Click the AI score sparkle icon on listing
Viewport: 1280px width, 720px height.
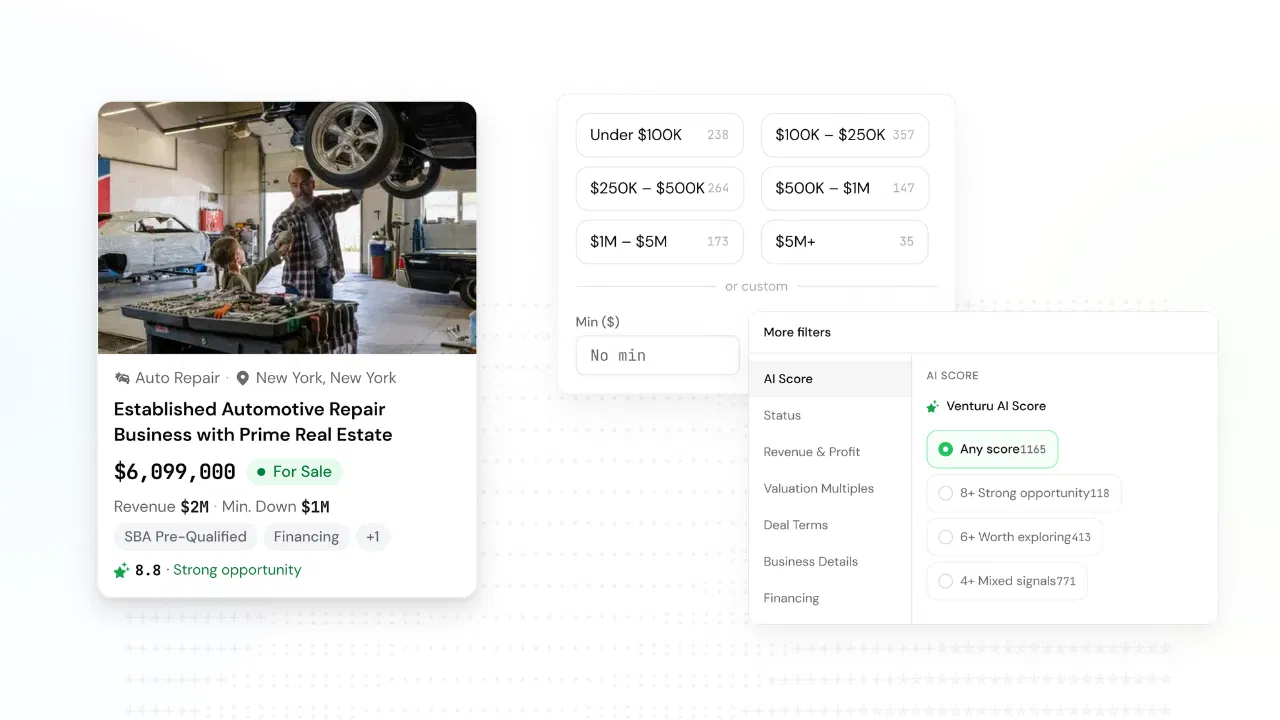[x=122, y=570]
